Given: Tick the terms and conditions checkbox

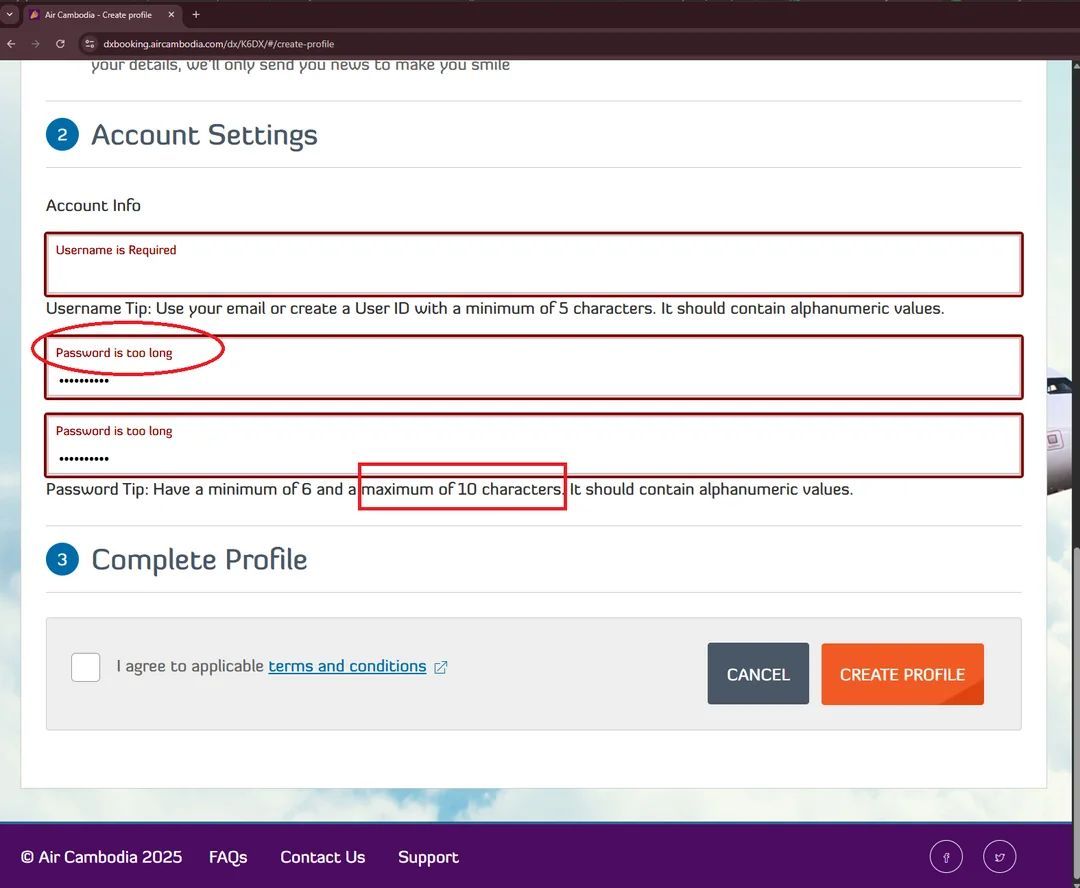Looking at the screenshot, I should point(85,667).
